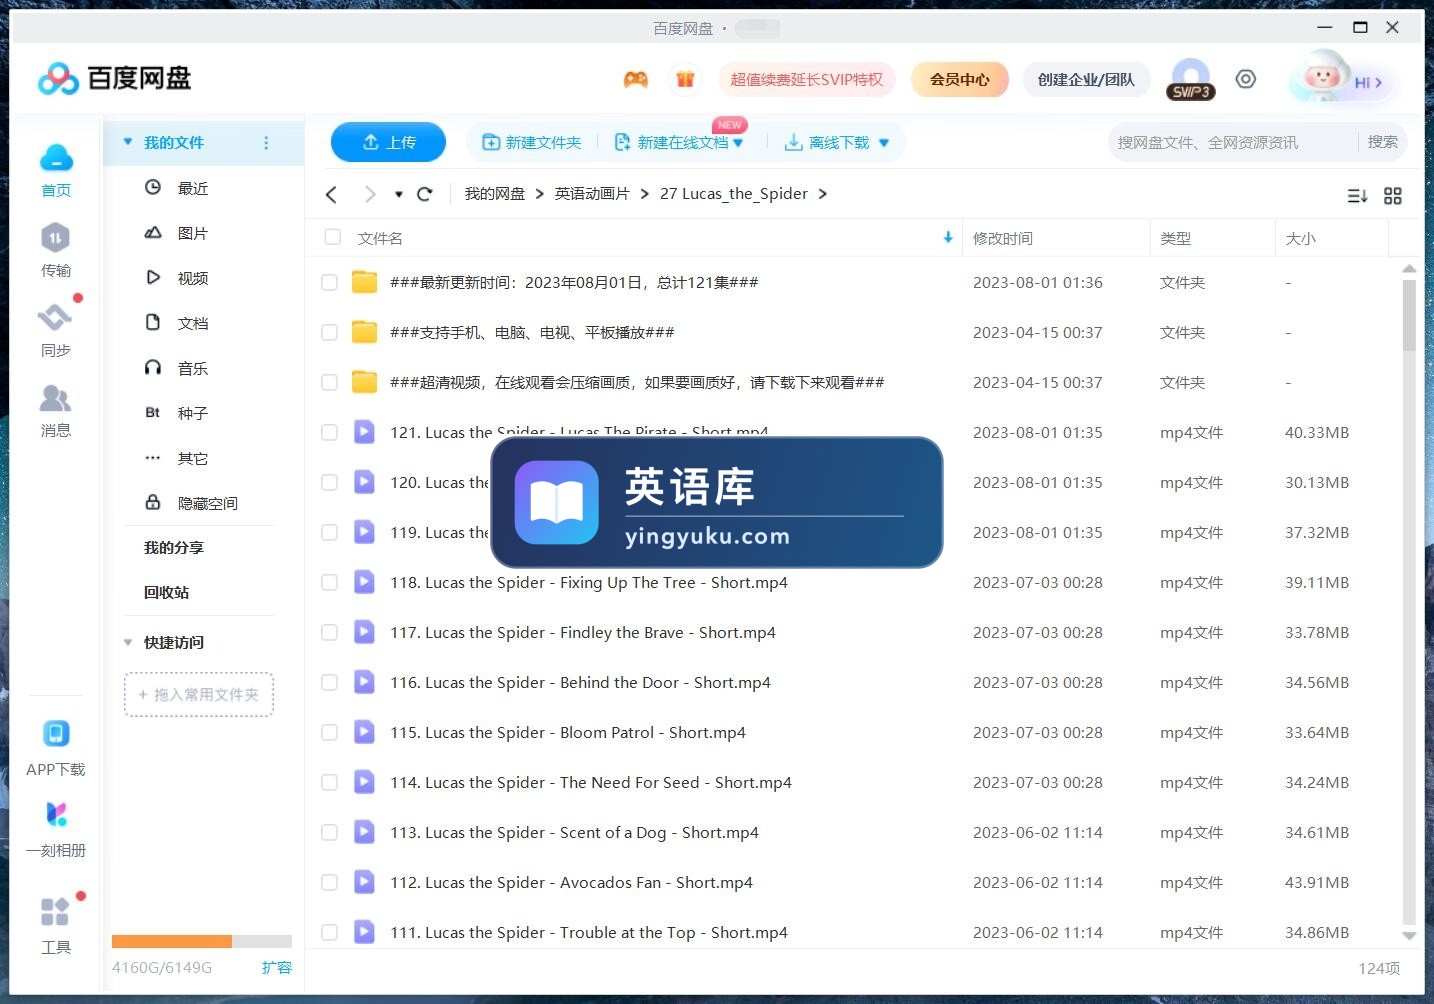Click the 隐藏空间 lock icon
Viewport: 1434px width, 1004px height.
point(153,502)
